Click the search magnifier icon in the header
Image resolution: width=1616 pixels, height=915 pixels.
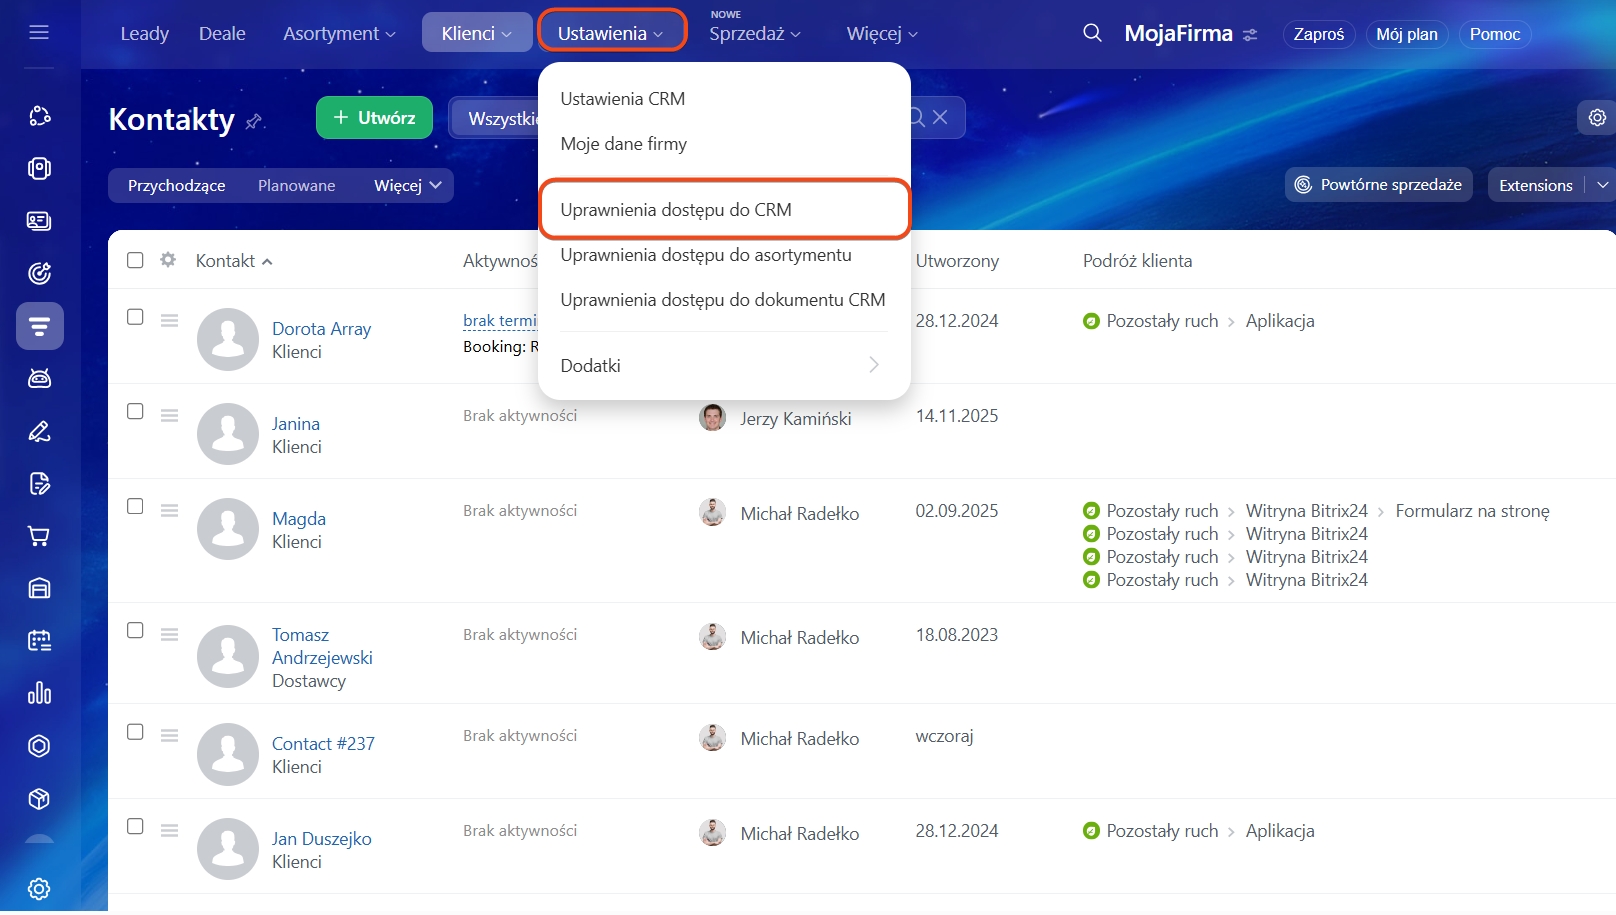pos(1092,33)
